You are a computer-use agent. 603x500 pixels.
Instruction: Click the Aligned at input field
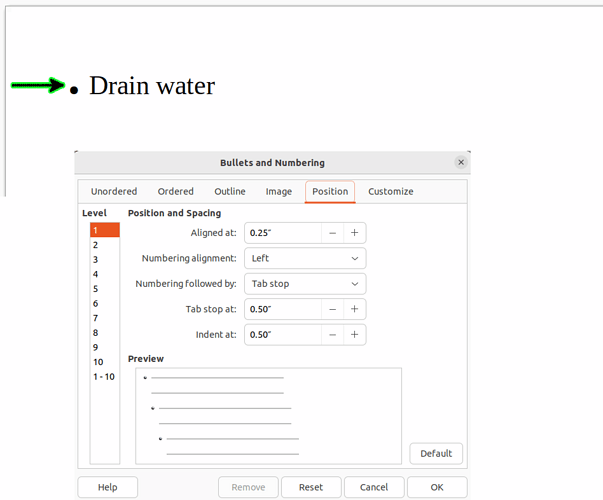pyautogui.click(x=282, y=233)
